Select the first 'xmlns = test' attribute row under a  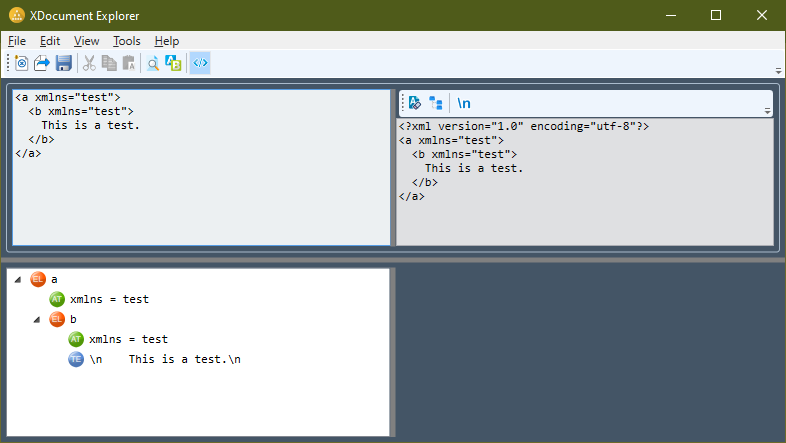tap(109, 299)
